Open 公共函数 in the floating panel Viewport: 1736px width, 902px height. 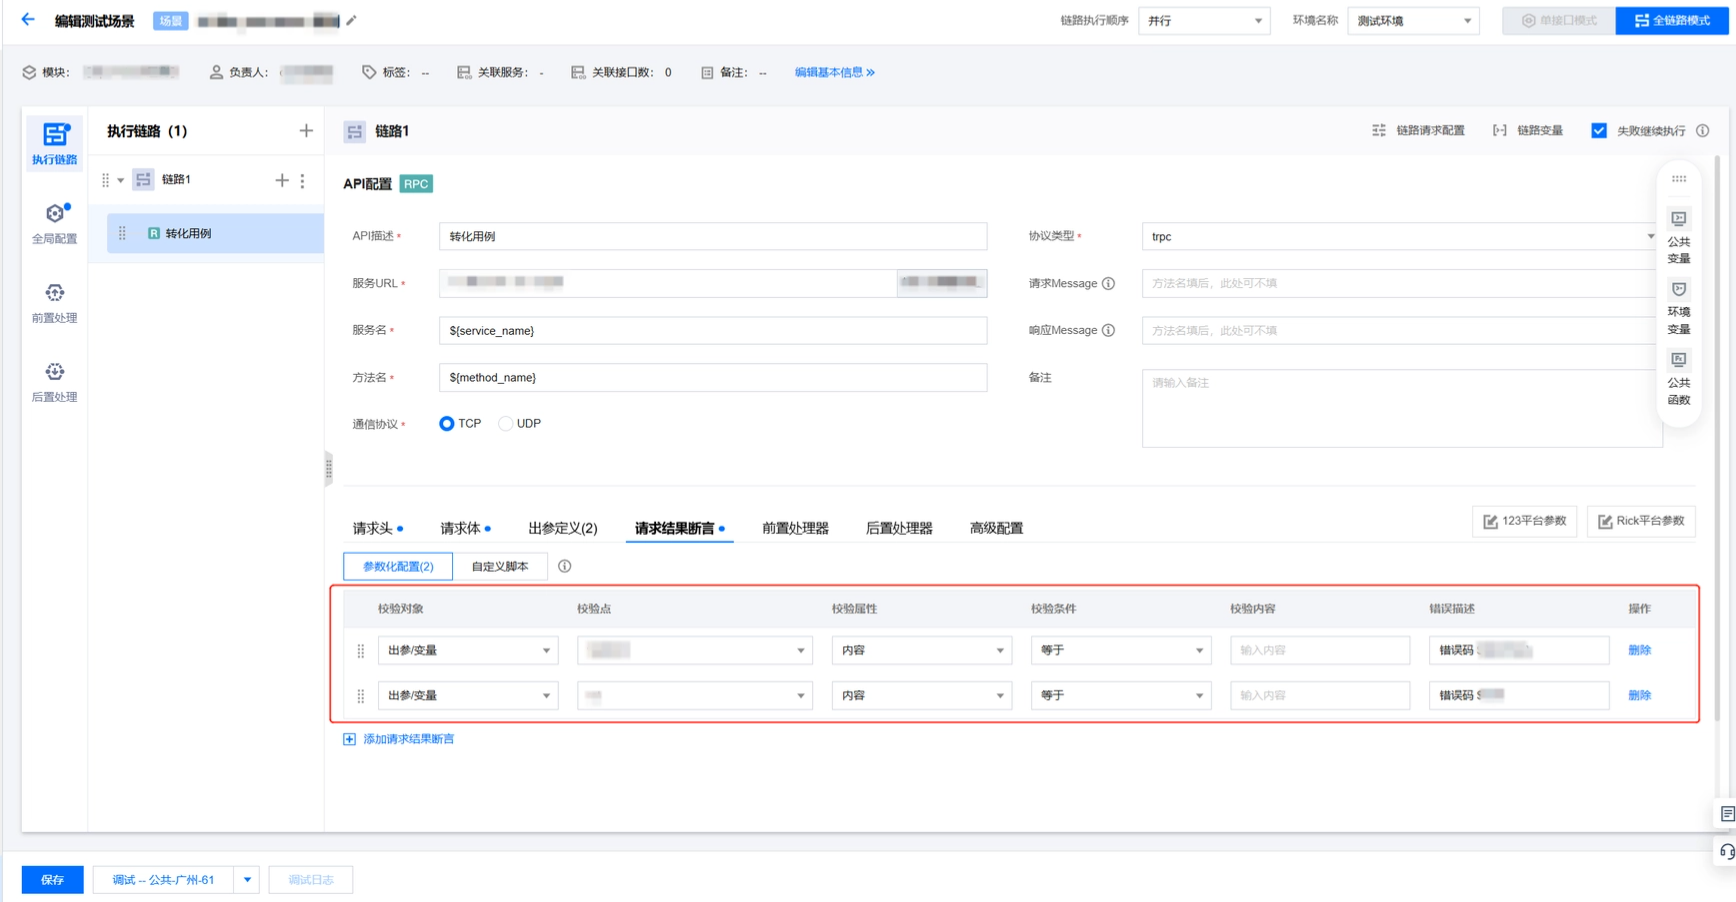[x=1679, y=378]
